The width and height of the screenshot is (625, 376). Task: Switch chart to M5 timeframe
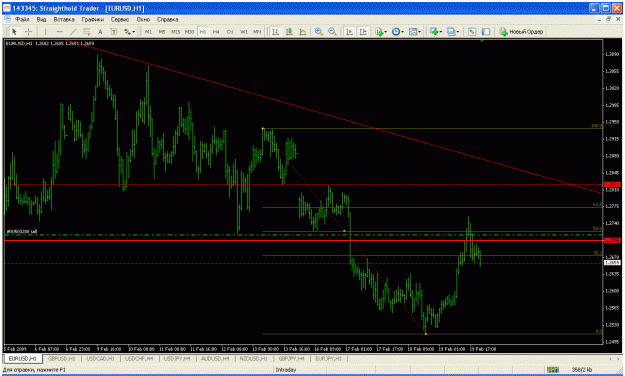tap(162, 32)
